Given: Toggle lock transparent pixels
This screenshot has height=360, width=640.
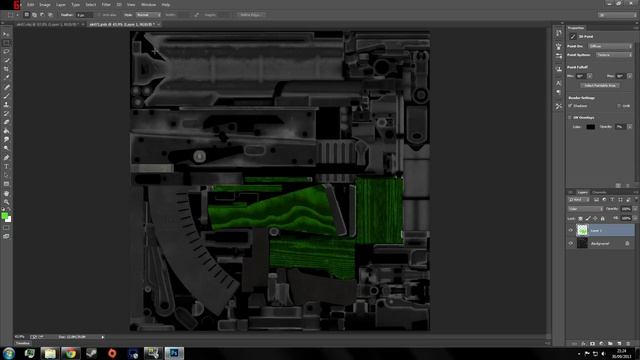Looking at the screenshot, I should pyautogui.click(x=580, y=219).
